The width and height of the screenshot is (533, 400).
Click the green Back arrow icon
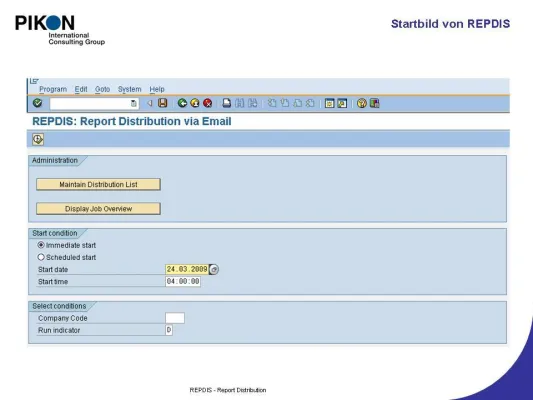182,103
